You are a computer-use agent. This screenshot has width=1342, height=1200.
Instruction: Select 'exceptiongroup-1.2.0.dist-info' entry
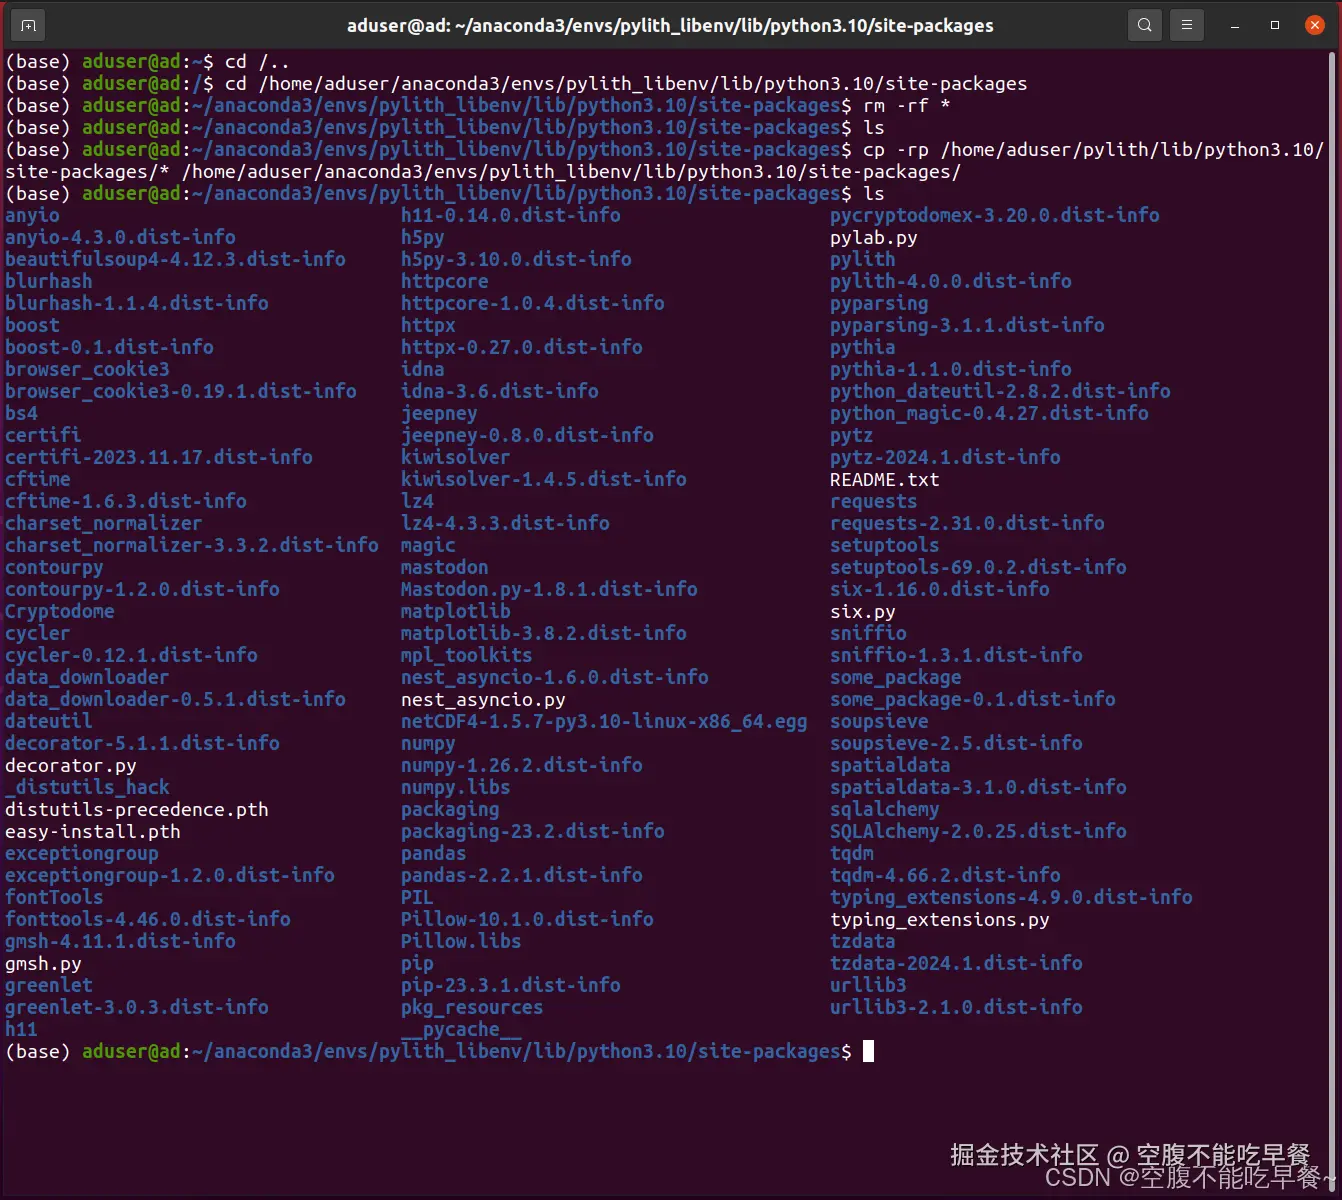coord(170,875)
